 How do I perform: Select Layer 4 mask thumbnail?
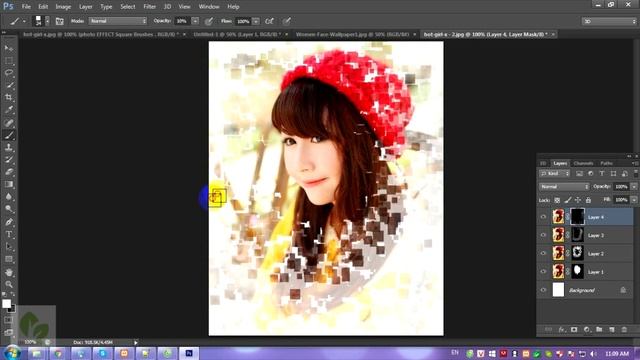[x=577, y=217]
